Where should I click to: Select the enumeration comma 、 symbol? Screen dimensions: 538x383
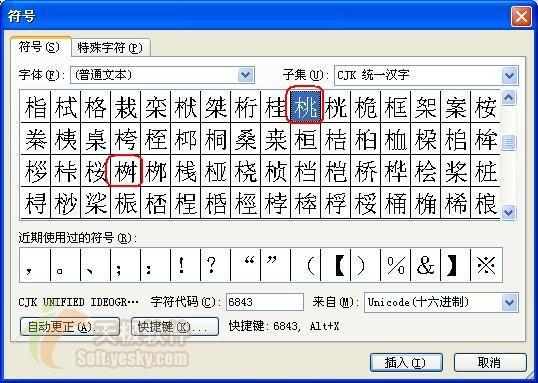(95, 265)
